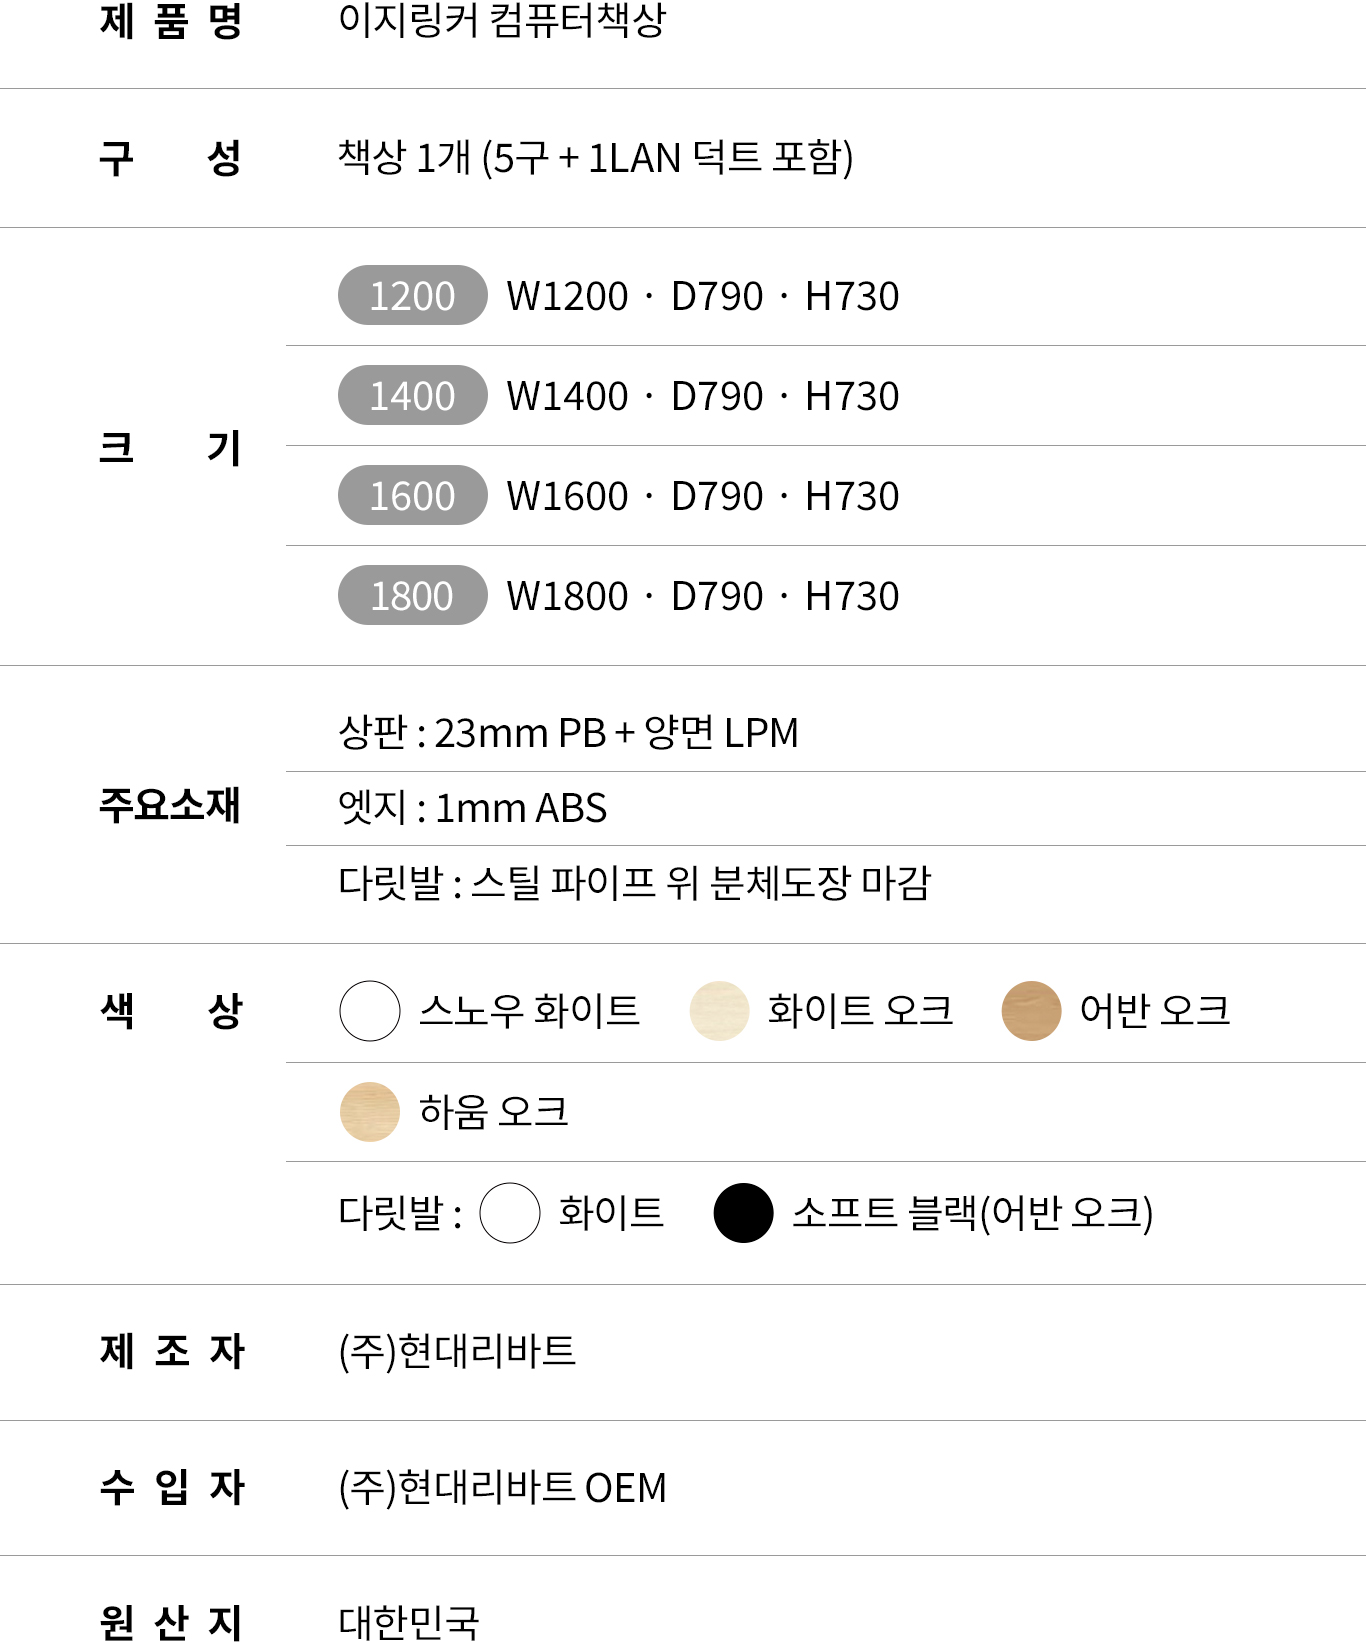The image size is (1366, 1643).
Task: Choose the Urban Oak color swatch
Action: pos(1031,1011)
